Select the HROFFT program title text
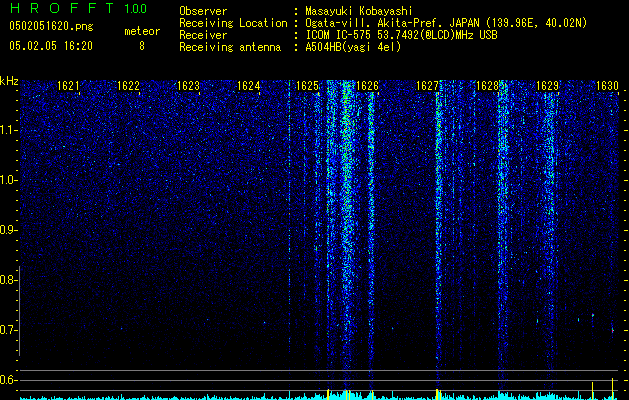The height and width of the screenshot is (400, 629). click(62, 8)
